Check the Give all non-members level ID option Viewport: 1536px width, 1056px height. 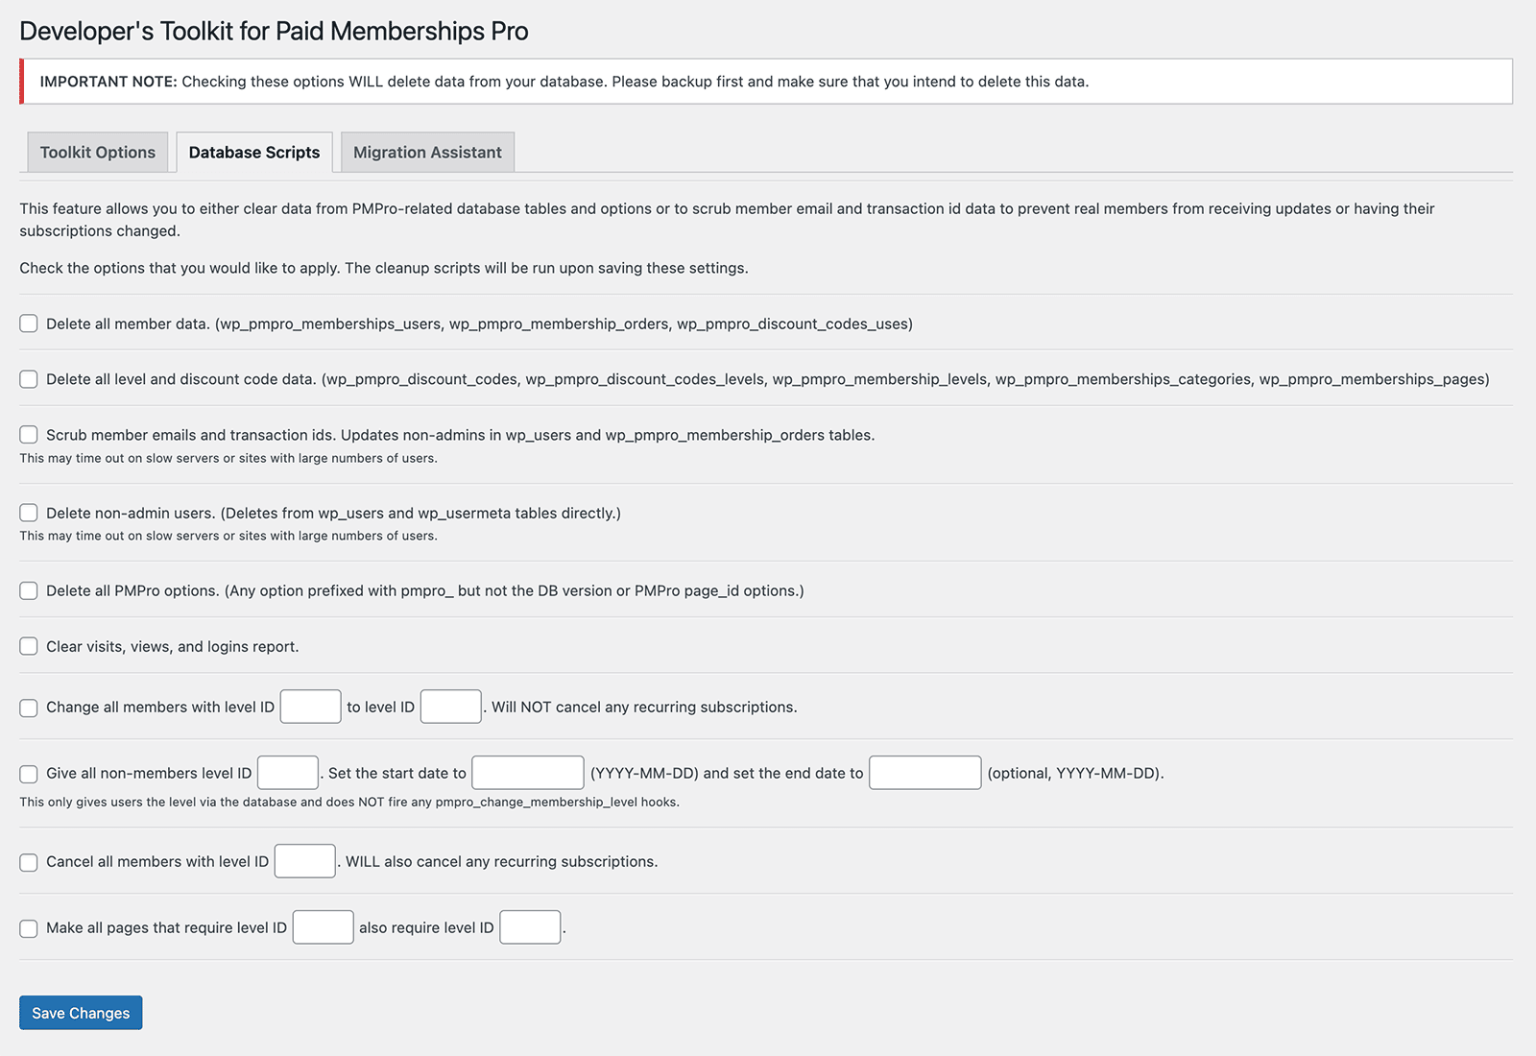(x=28, y=773)
